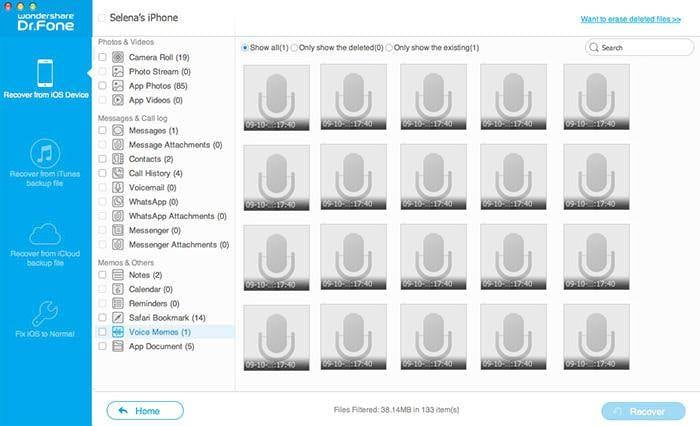Click the Contacts category icon
The width and height of the screenshot is (700, 426).
(x=118, y=159)
